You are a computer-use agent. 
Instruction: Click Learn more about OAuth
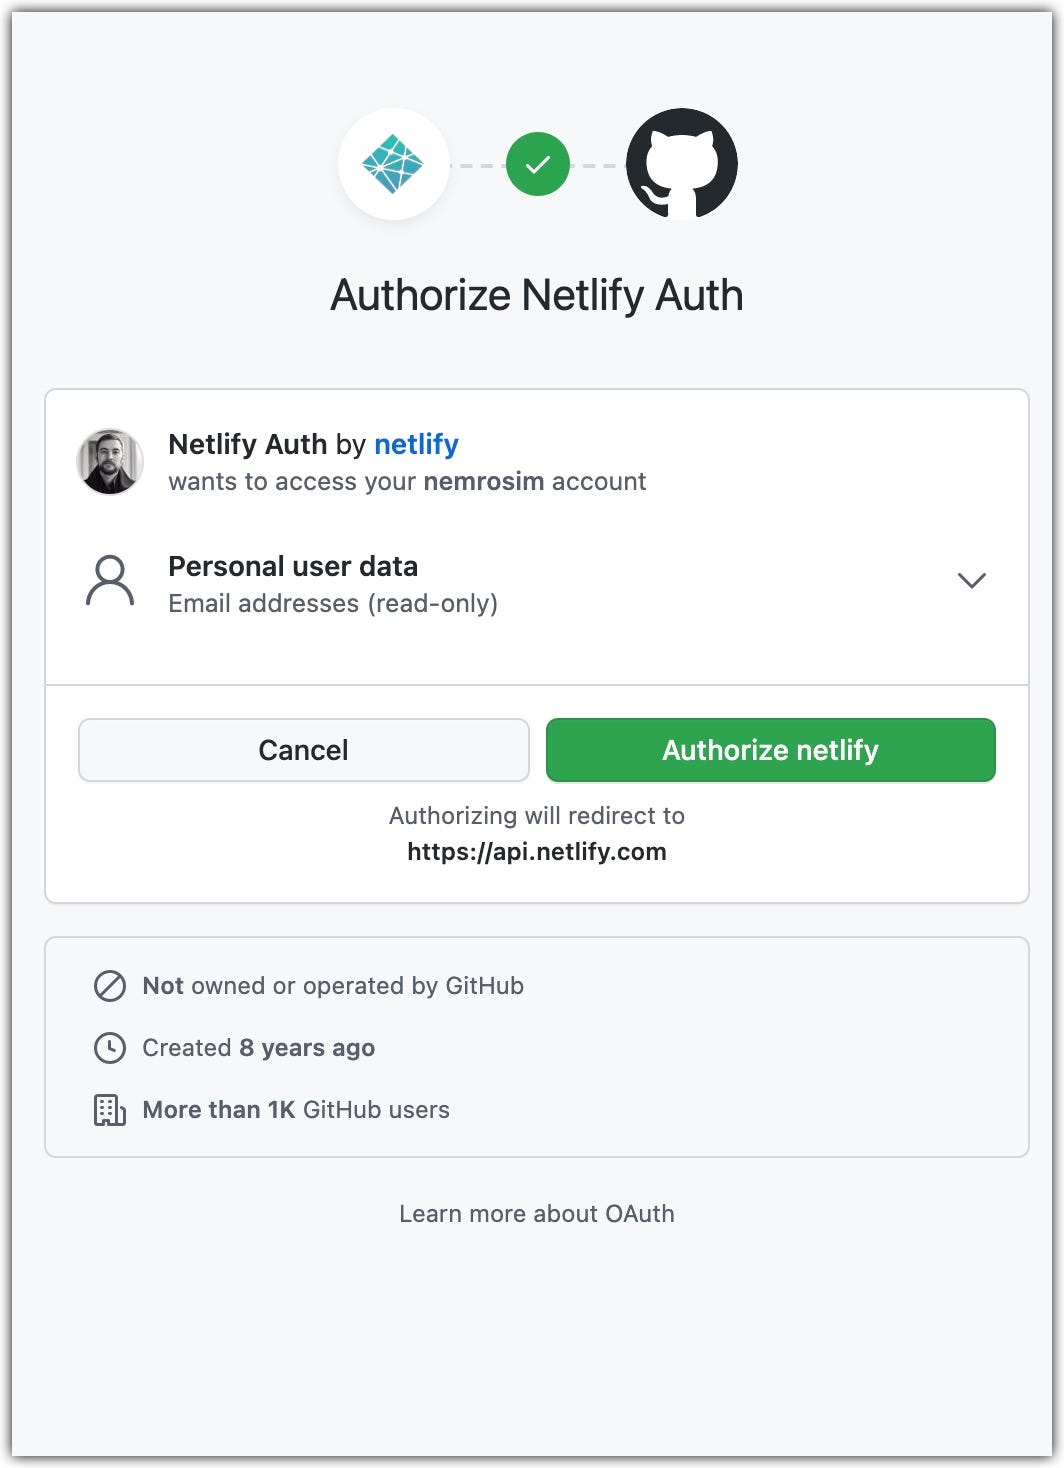(x=536, y=1213)
